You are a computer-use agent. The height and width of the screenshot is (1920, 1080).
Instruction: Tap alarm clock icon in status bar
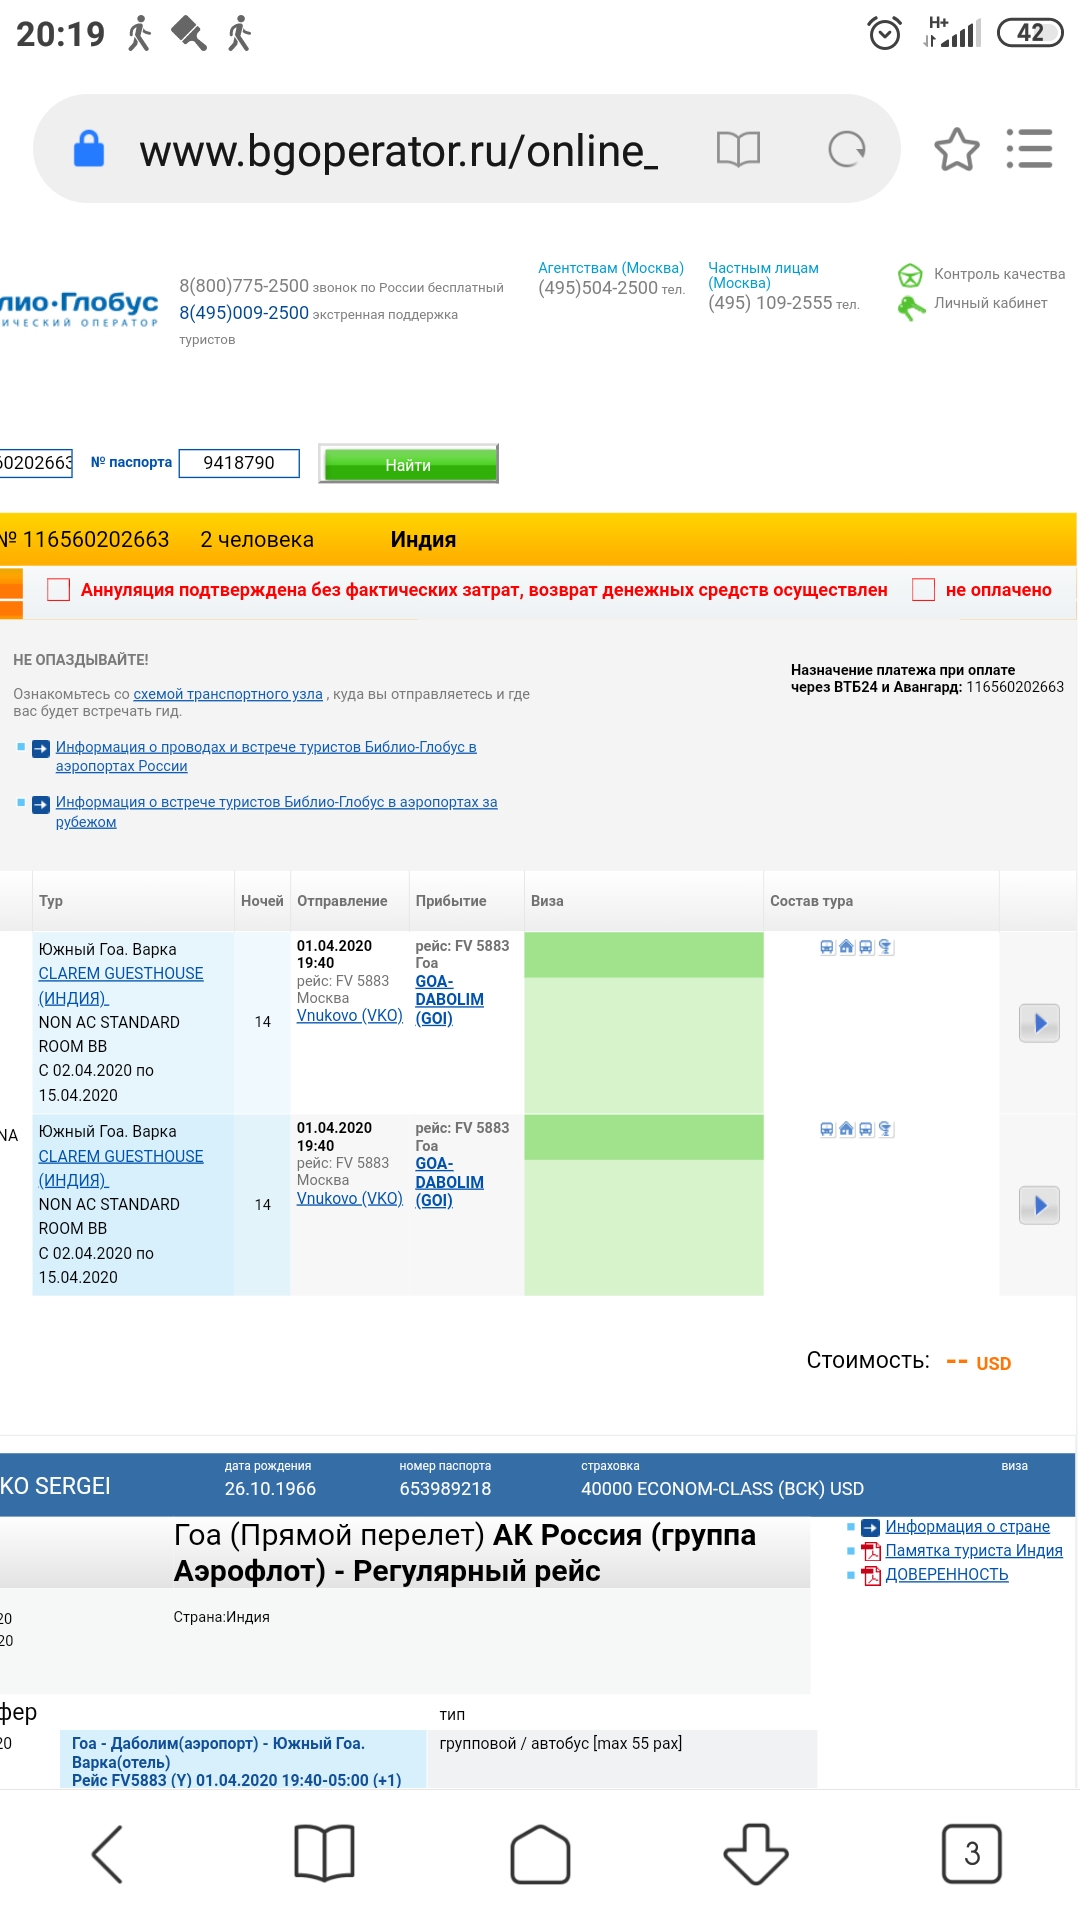click(x=885, y=33)
